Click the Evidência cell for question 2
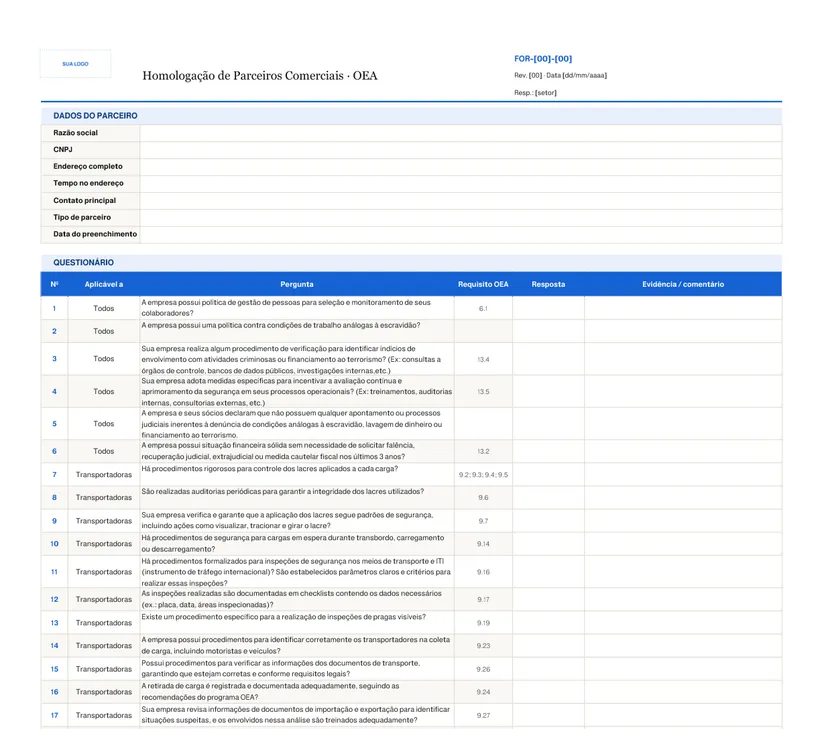The height and width of the screenshot is (729, 832). point(683,331)
